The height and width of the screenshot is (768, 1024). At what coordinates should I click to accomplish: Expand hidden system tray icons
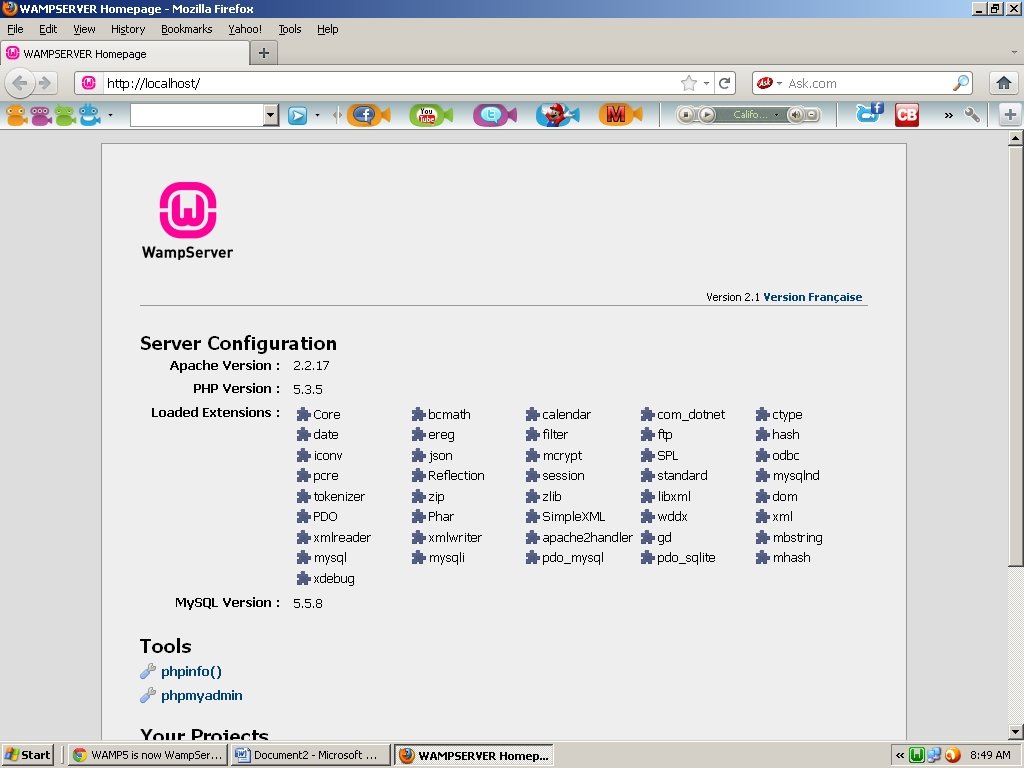pyautogui.click(x=900, y=755)
